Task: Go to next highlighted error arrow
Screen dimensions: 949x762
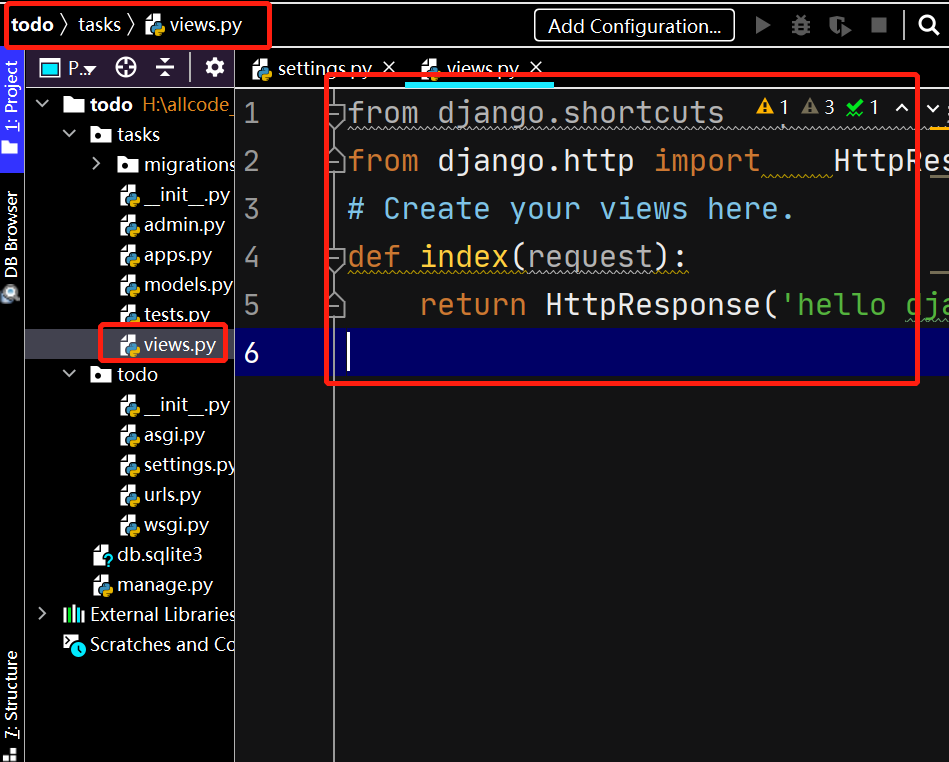Action: 933,108
